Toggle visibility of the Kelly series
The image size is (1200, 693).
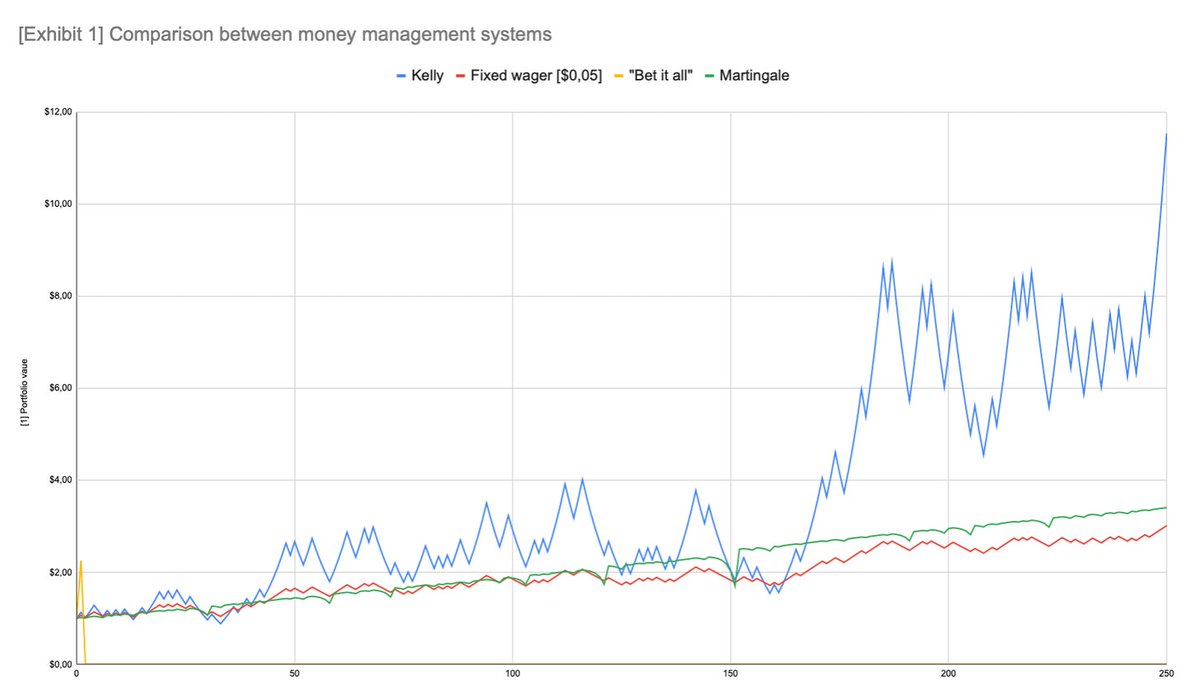coord(415,75)
